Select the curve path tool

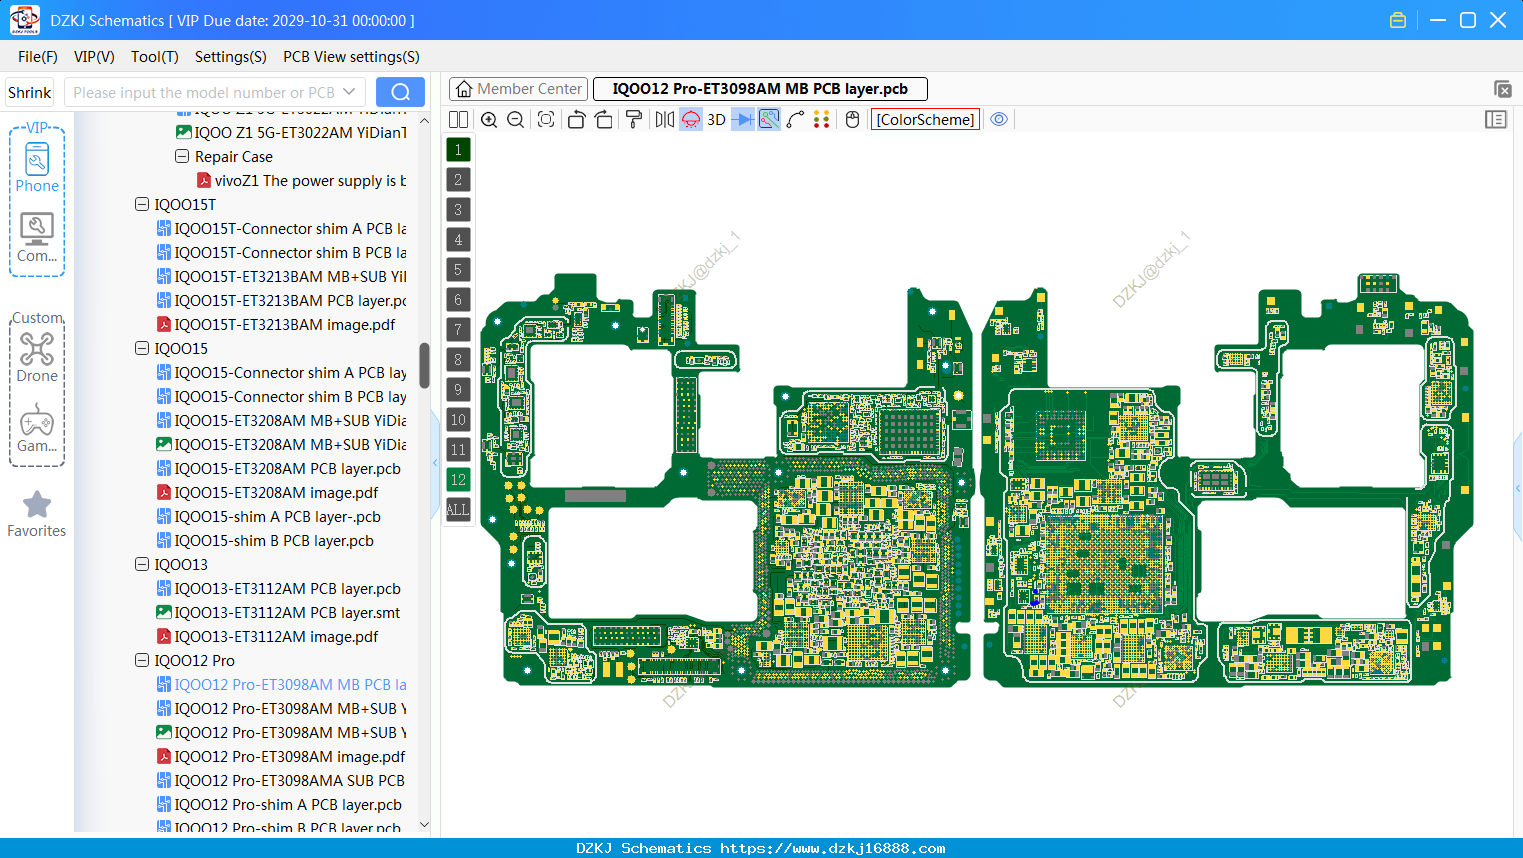796,119
